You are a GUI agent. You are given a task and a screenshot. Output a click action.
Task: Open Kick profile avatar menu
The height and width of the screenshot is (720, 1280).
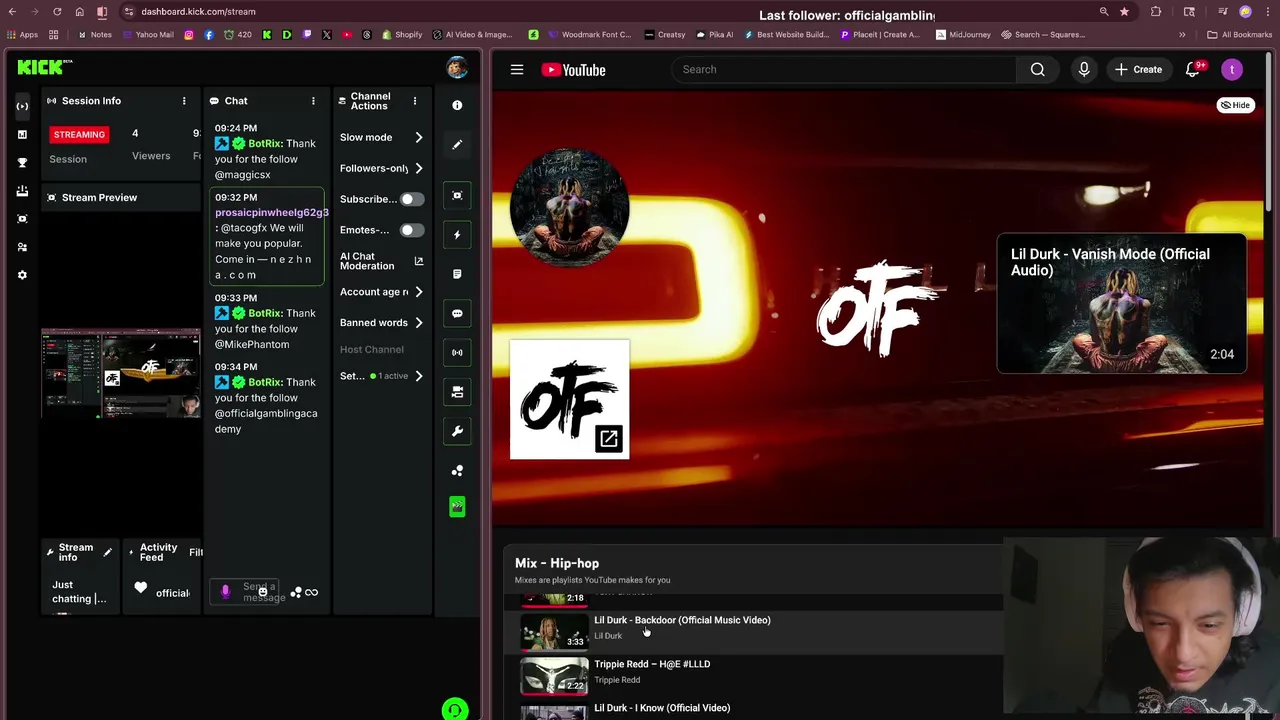(x=457, y=68)
